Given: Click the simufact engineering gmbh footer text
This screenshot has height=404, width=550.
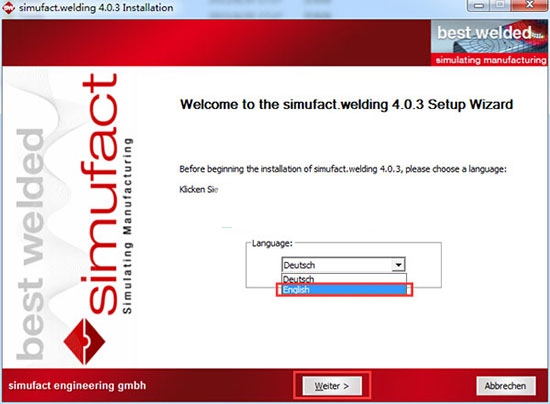Looking at the screenshot, I should (x=77, y=385).
